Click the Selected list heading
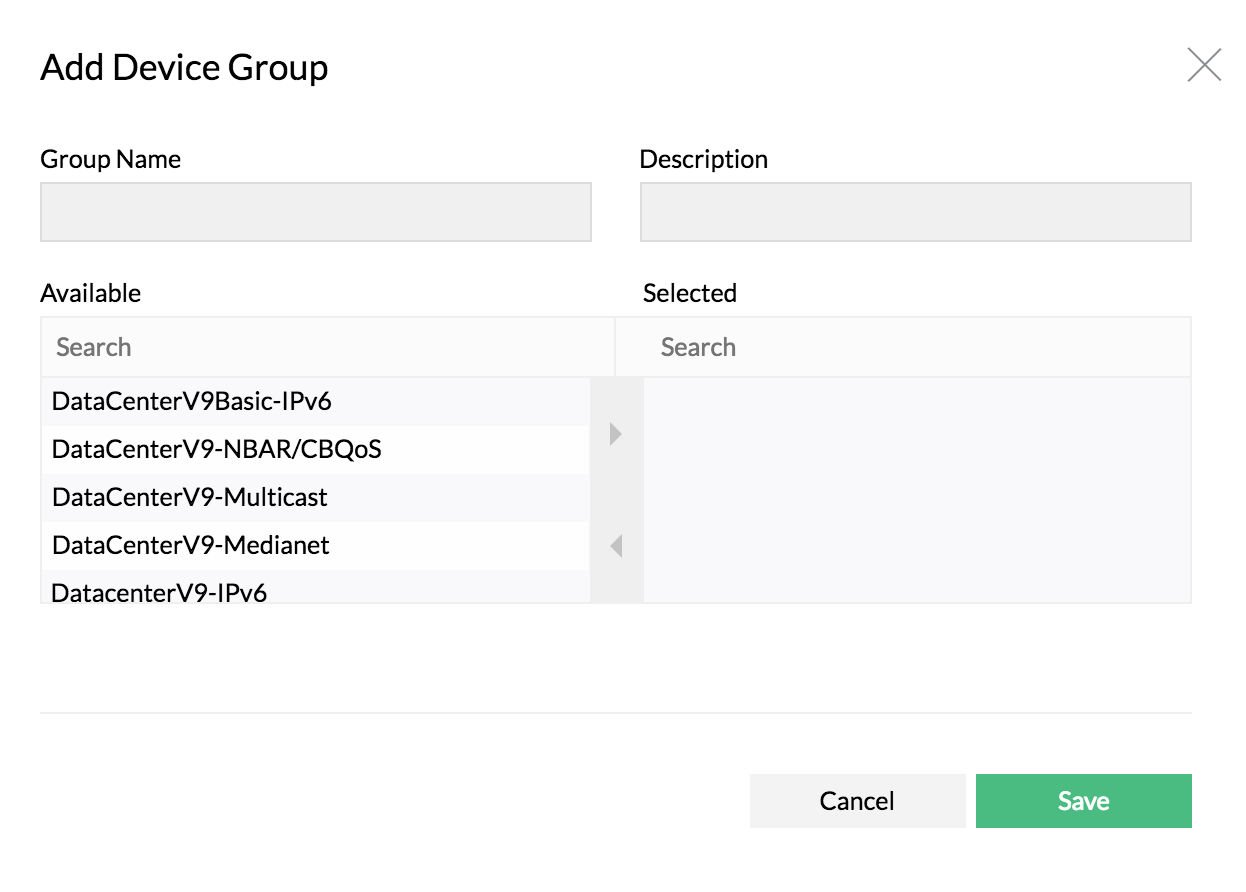The height and width of the screenshot is (892, 1246). pyautogui.click(x=690, y=293)
